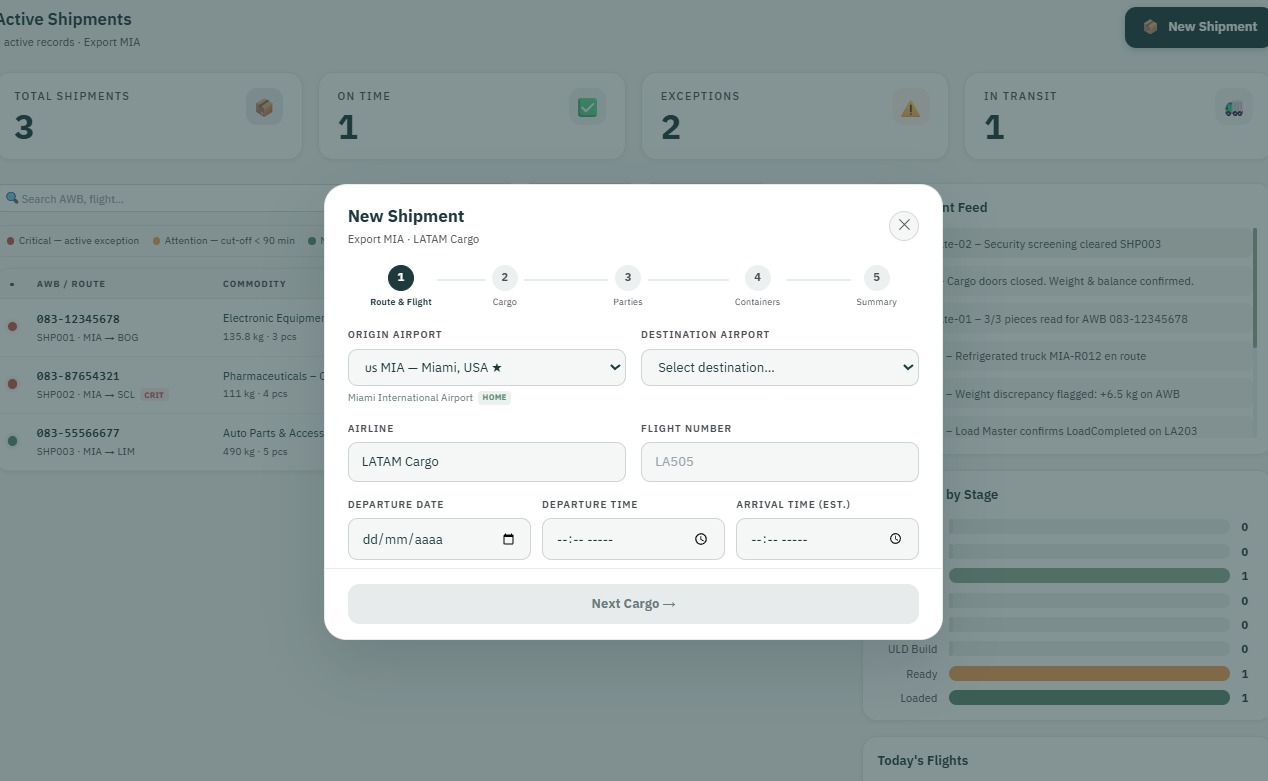Select step 4 Containers
Image resolution: width=1268 pixels, height=781 pixels.
coord(757,286)
